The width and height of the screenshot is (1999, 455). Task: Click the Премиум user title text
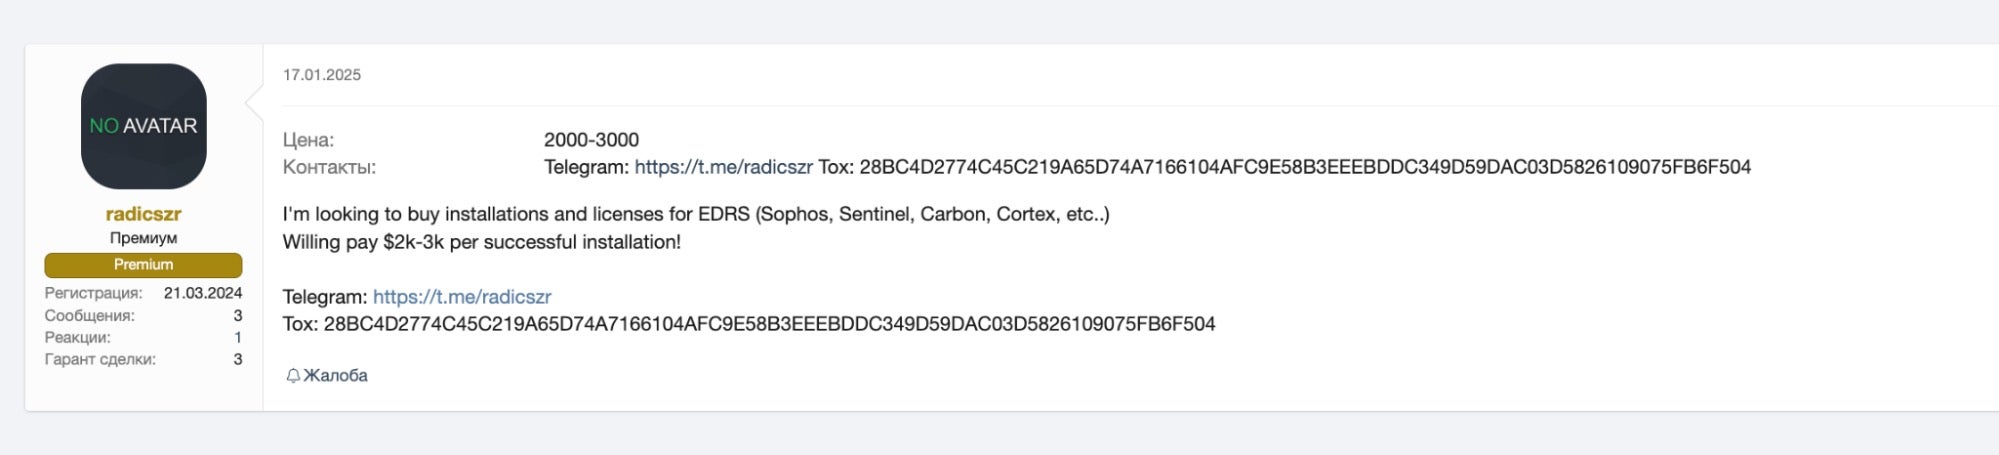(x=143, y=238)
